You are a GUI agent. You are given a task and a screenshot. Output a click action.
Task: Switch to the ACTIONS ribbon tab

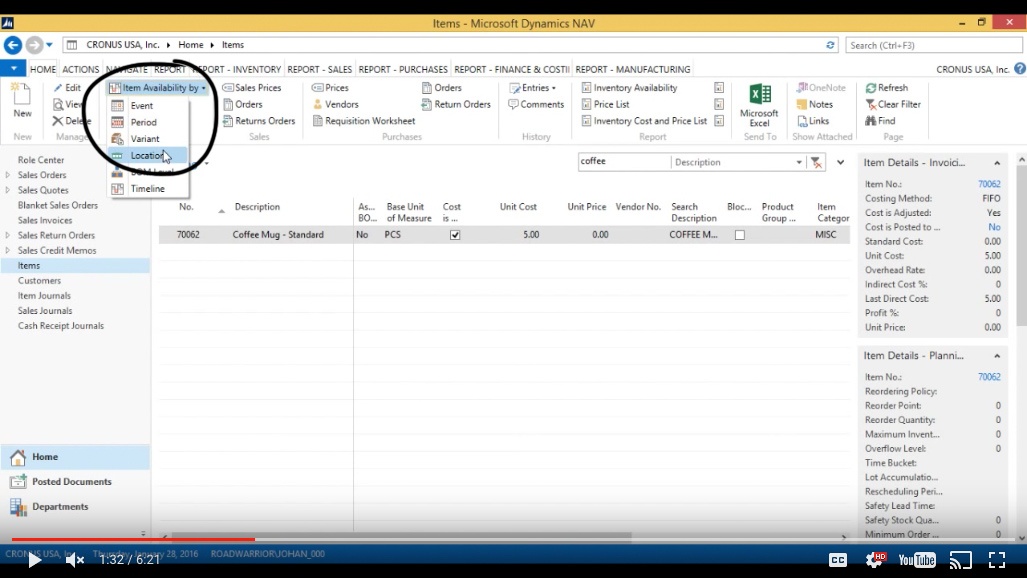pos(81,69)
